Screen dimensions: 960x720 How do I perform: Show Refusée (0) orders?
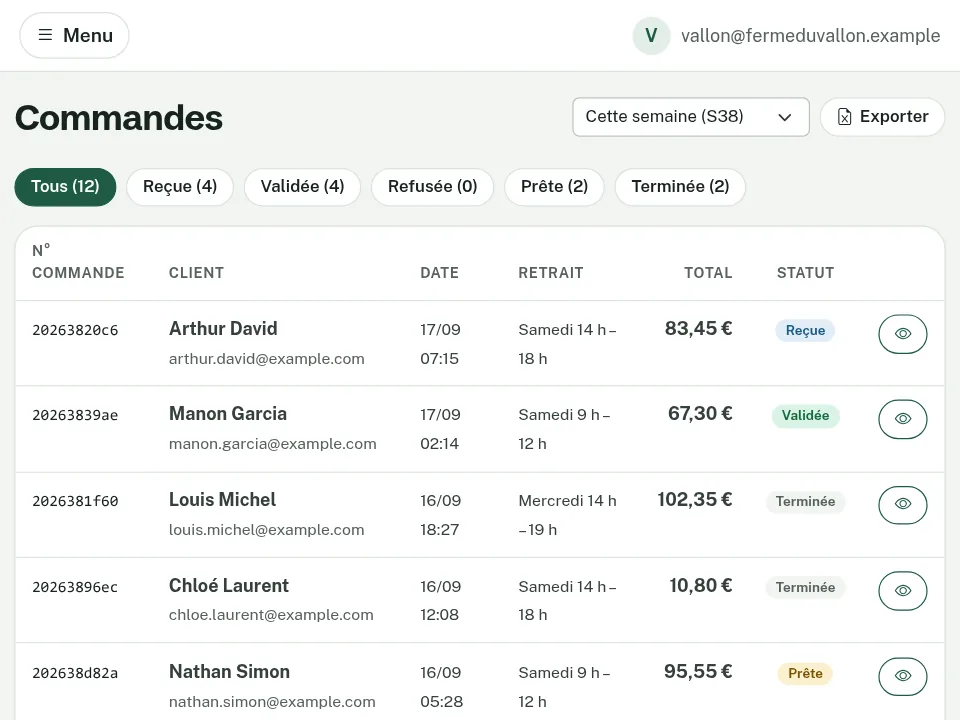432,187
